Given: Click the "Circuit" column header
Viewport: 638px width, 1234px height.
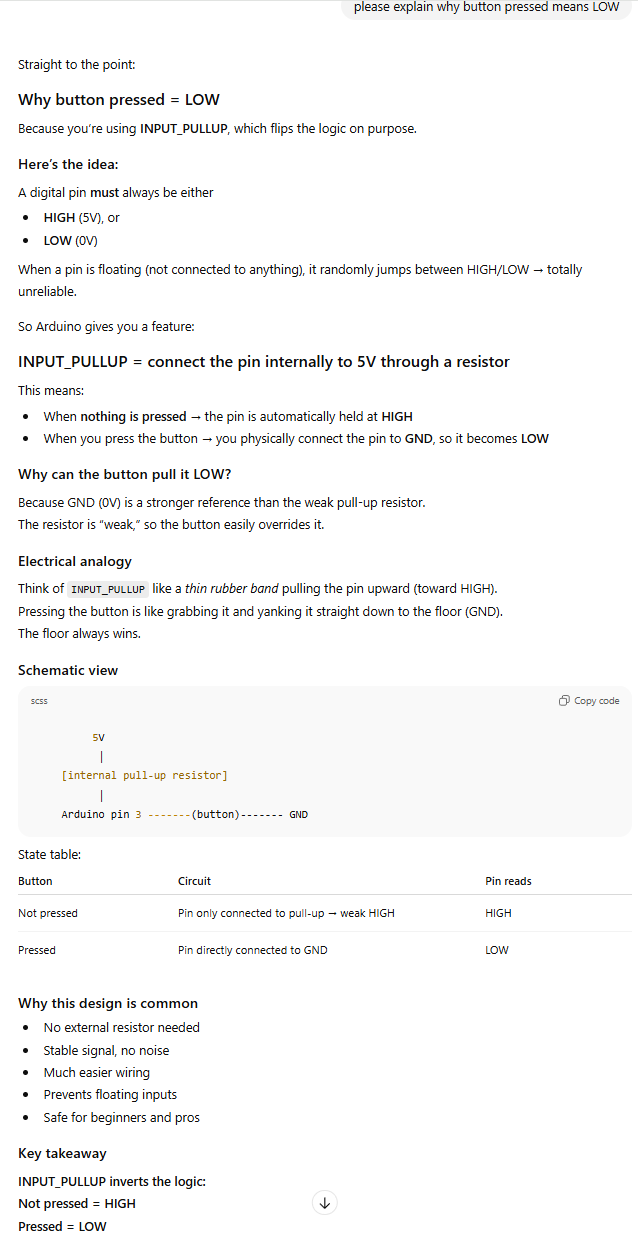Looking at the screenshot, I should click(194, 881).
